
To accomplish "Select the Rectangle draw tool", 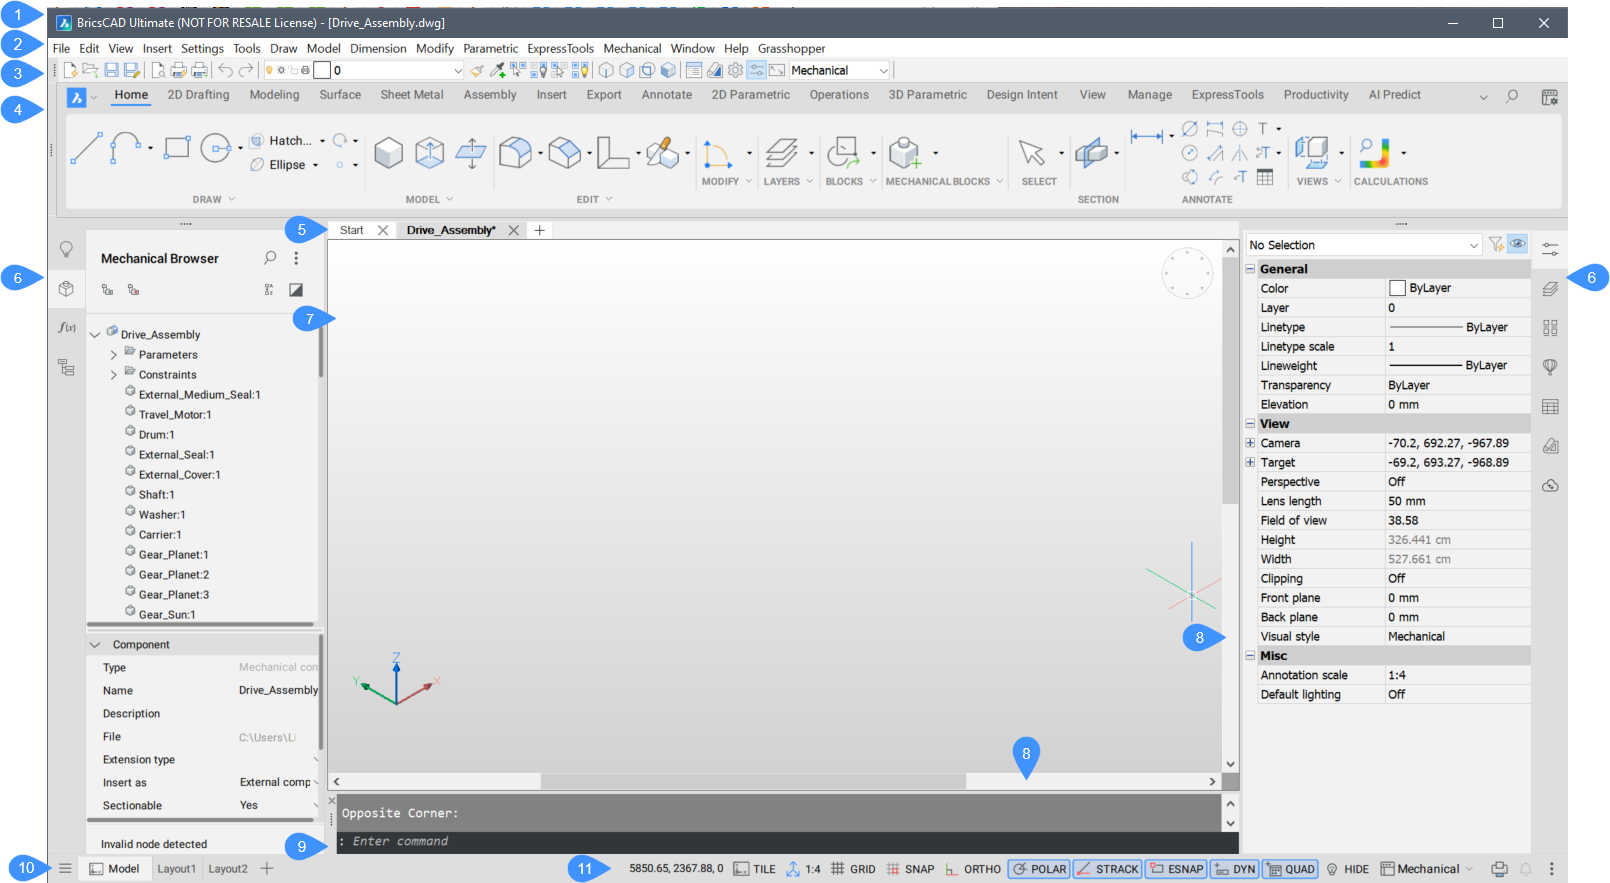I will (x=177, y=149).
